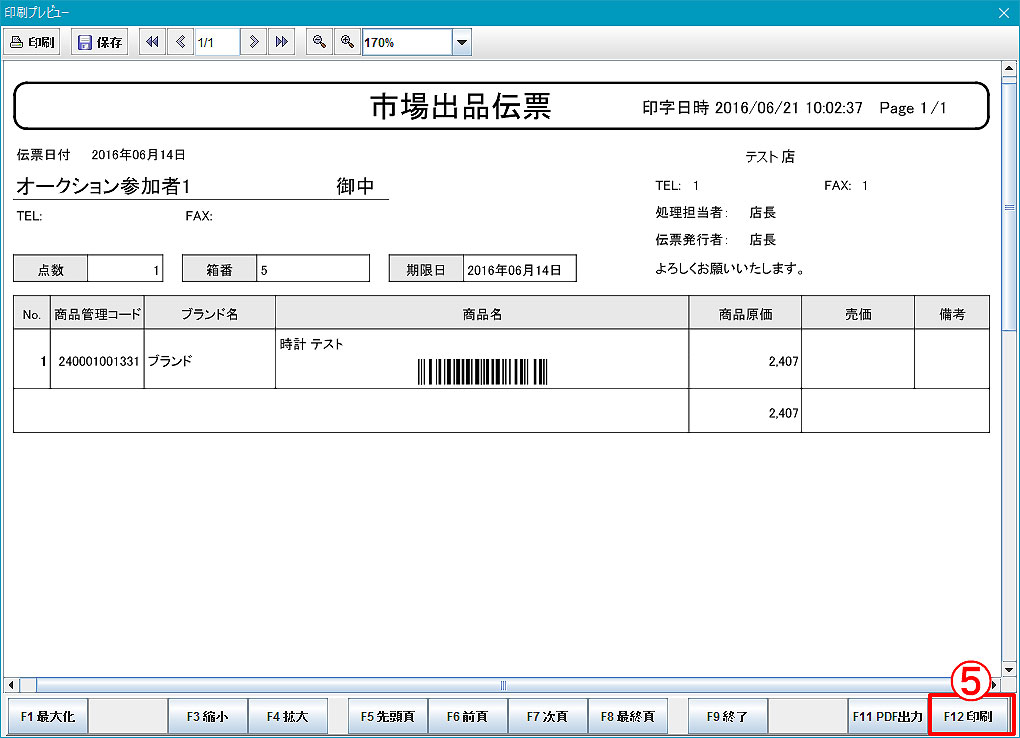This screenshot has height=738, width=1020.
Task: Click inside the page number input field
Action: coord(215,41)
